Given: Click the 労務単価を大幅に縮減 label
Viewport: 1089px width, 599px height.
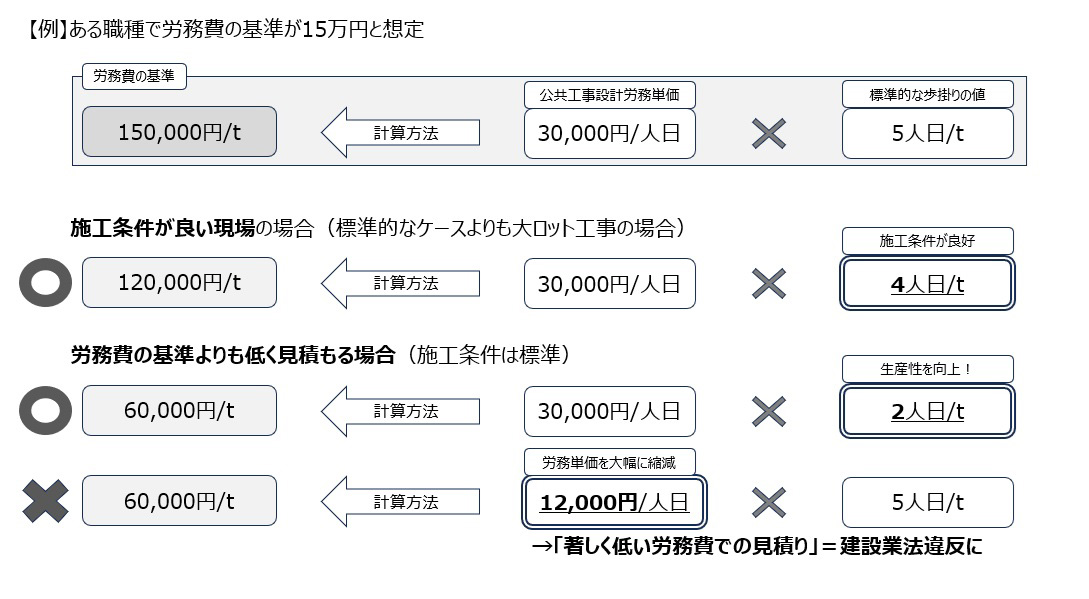Looking at the screenshot, I should 609,462.
